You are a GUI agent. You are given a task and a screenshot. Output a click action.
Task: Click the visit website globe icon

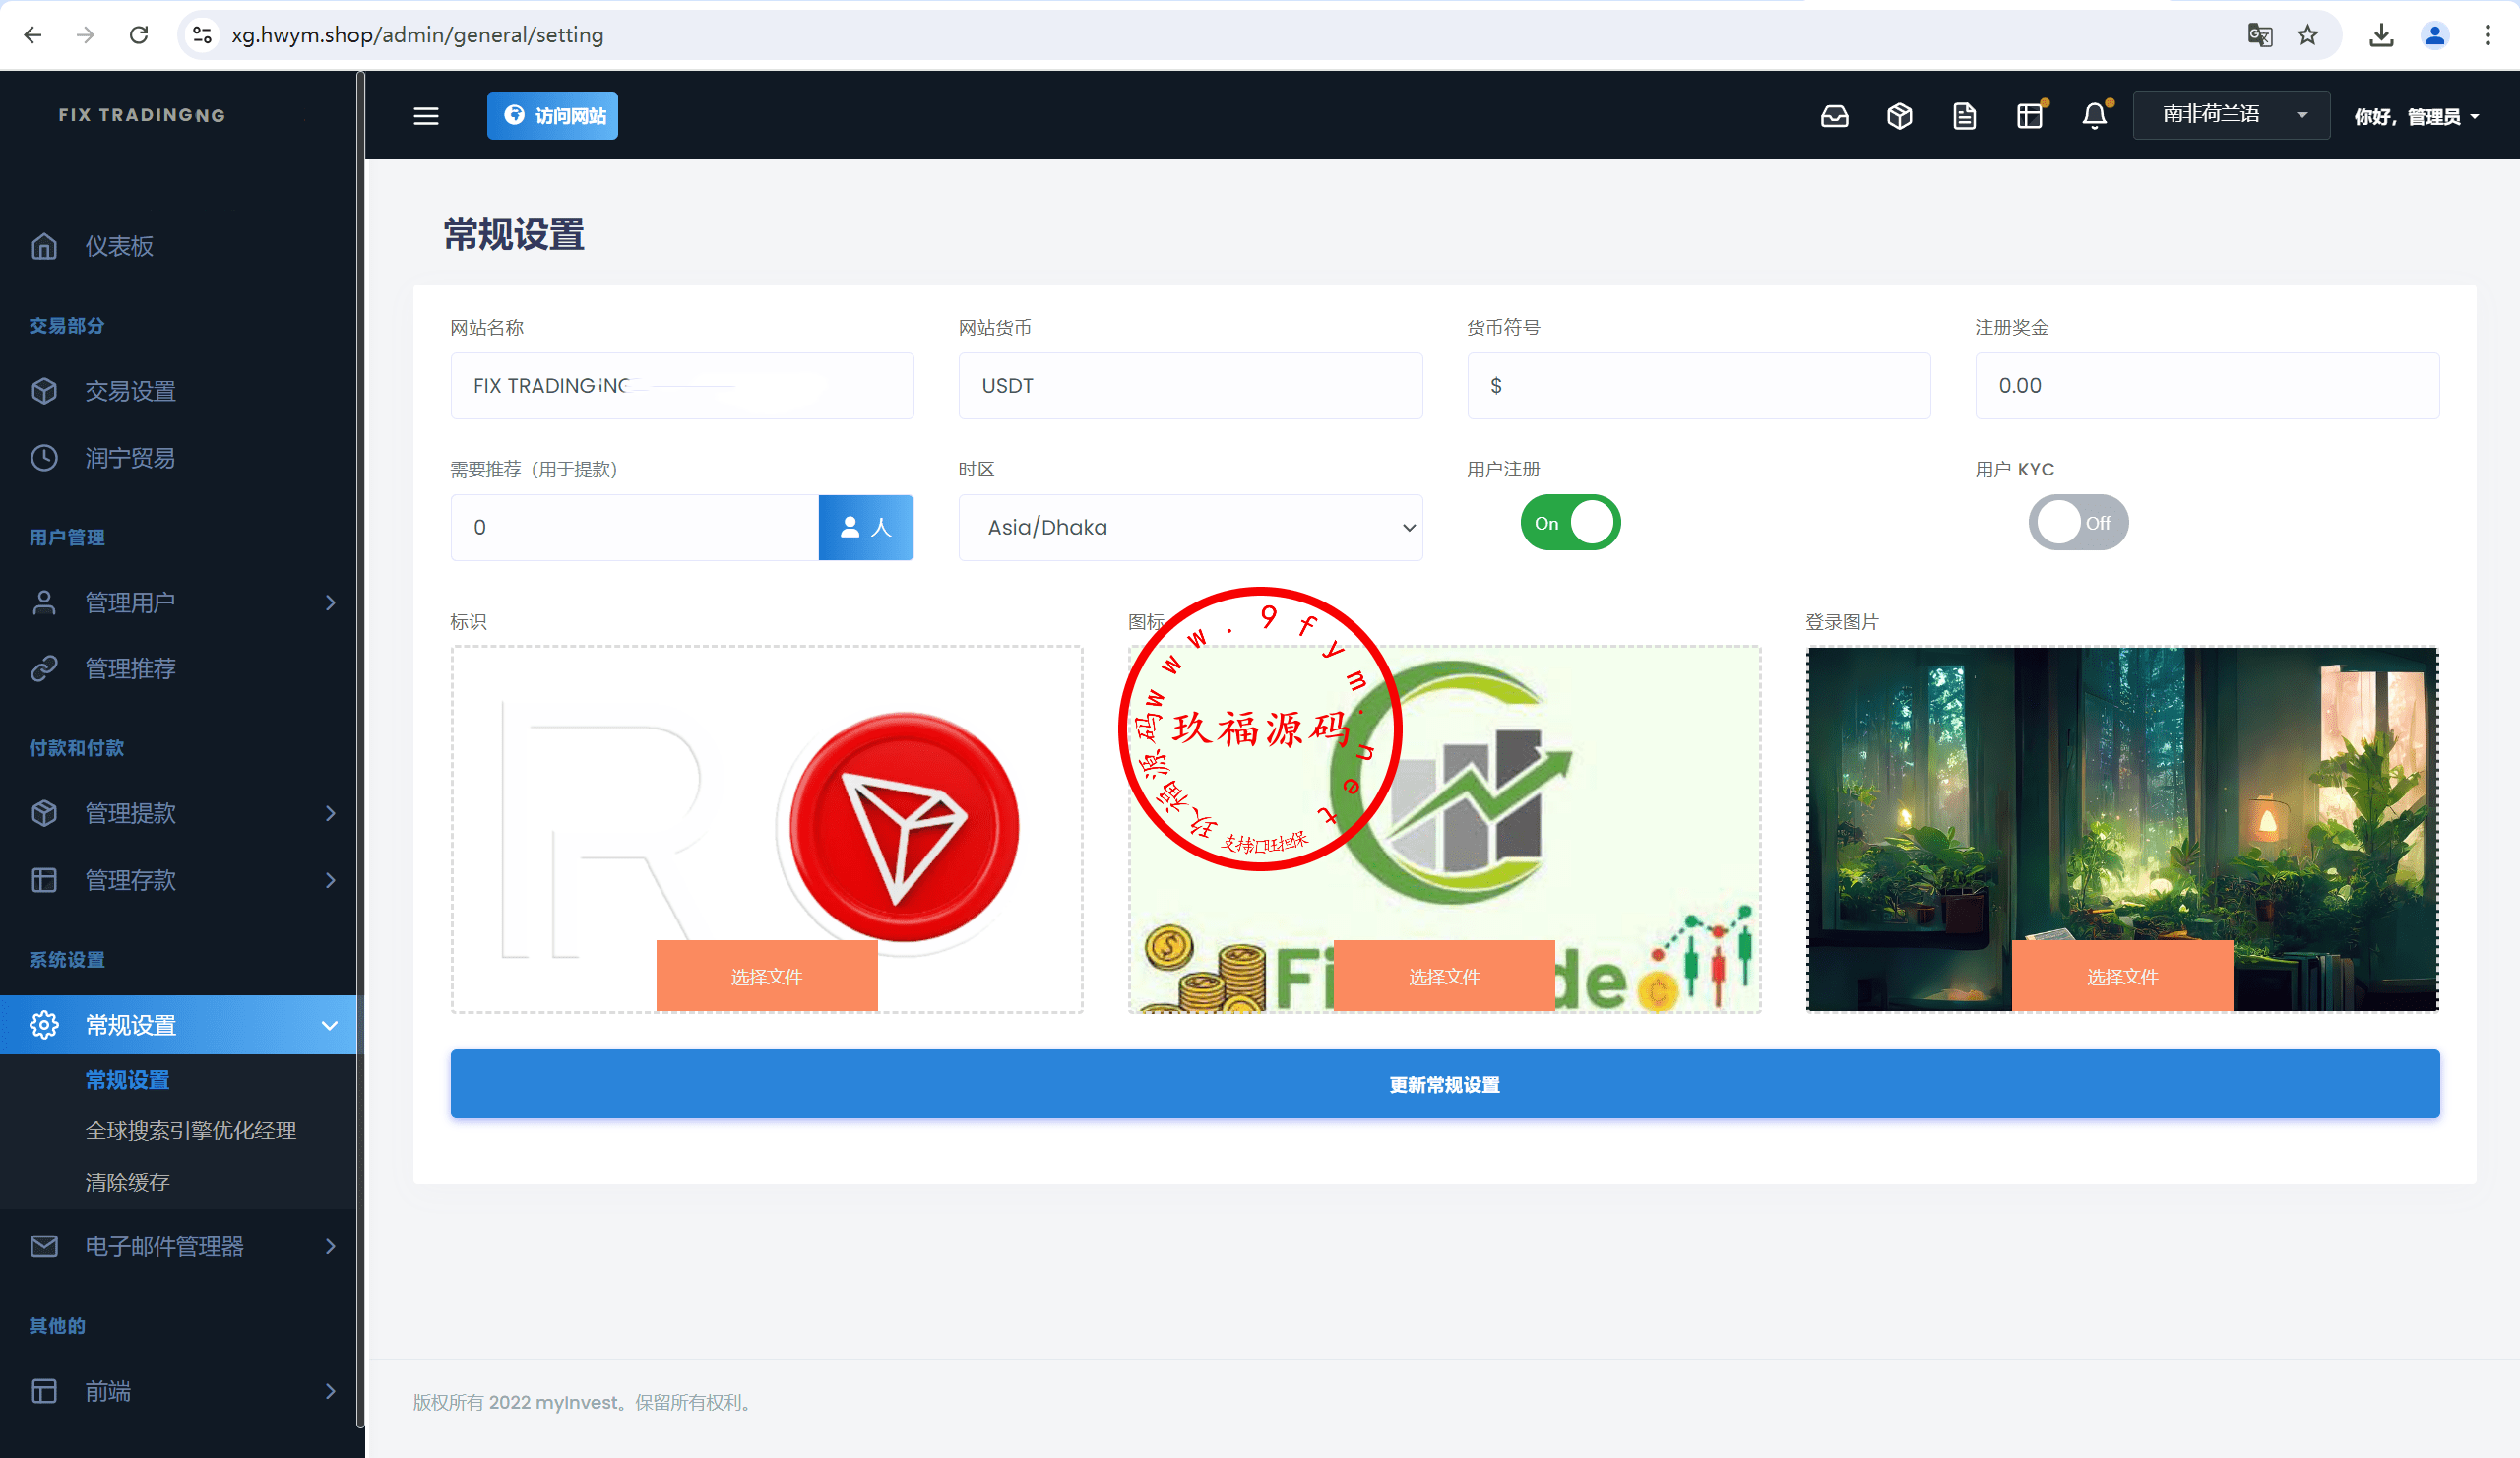516,114
